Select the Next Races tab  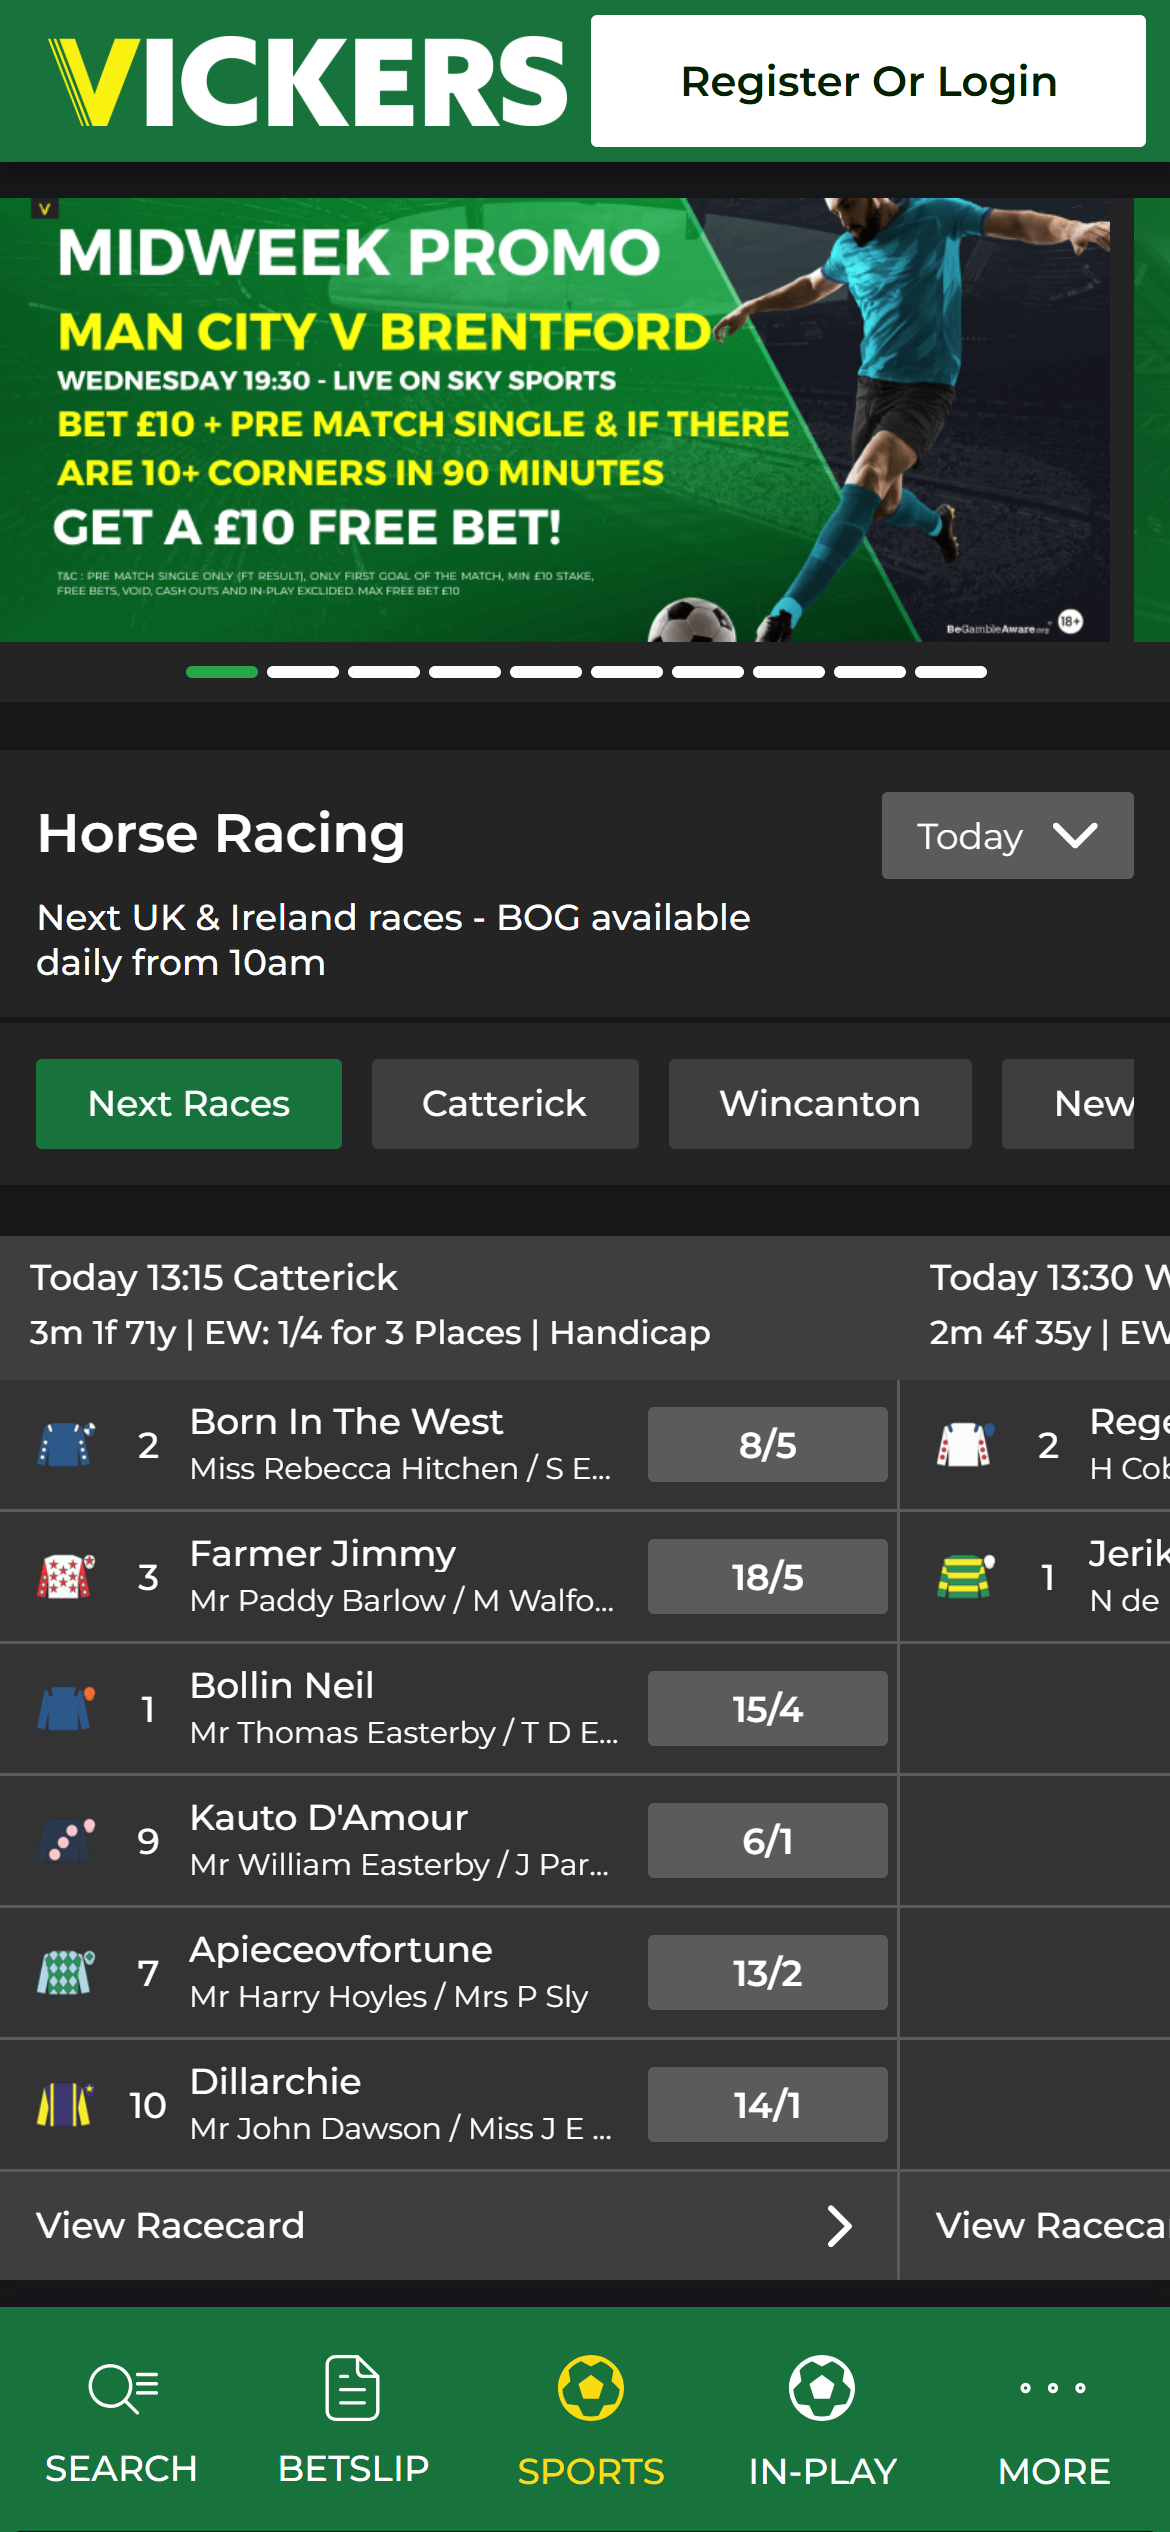[189, 1104]
